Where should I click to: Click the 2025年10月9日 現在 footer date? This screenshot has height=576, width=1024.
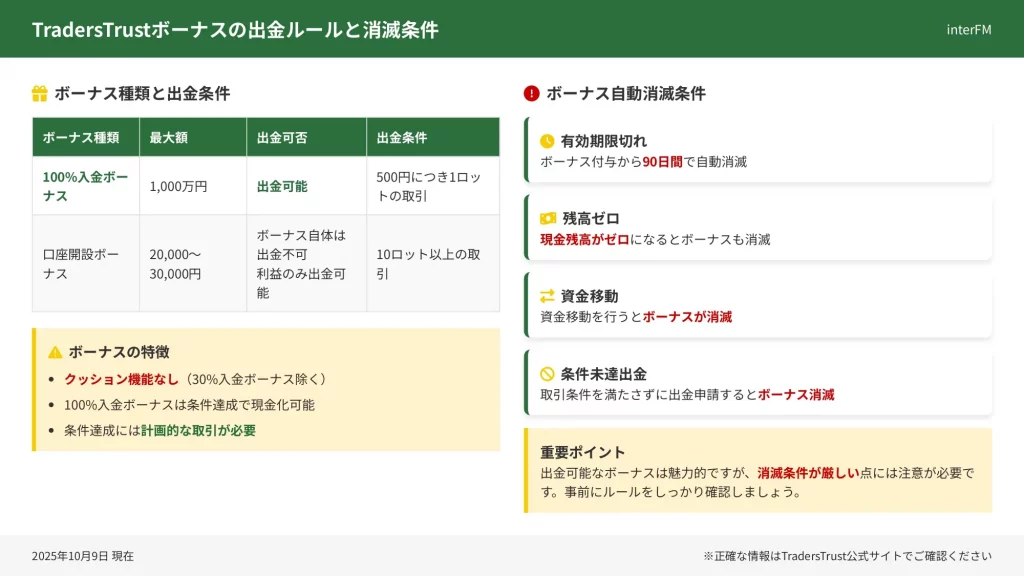point(82,556)
